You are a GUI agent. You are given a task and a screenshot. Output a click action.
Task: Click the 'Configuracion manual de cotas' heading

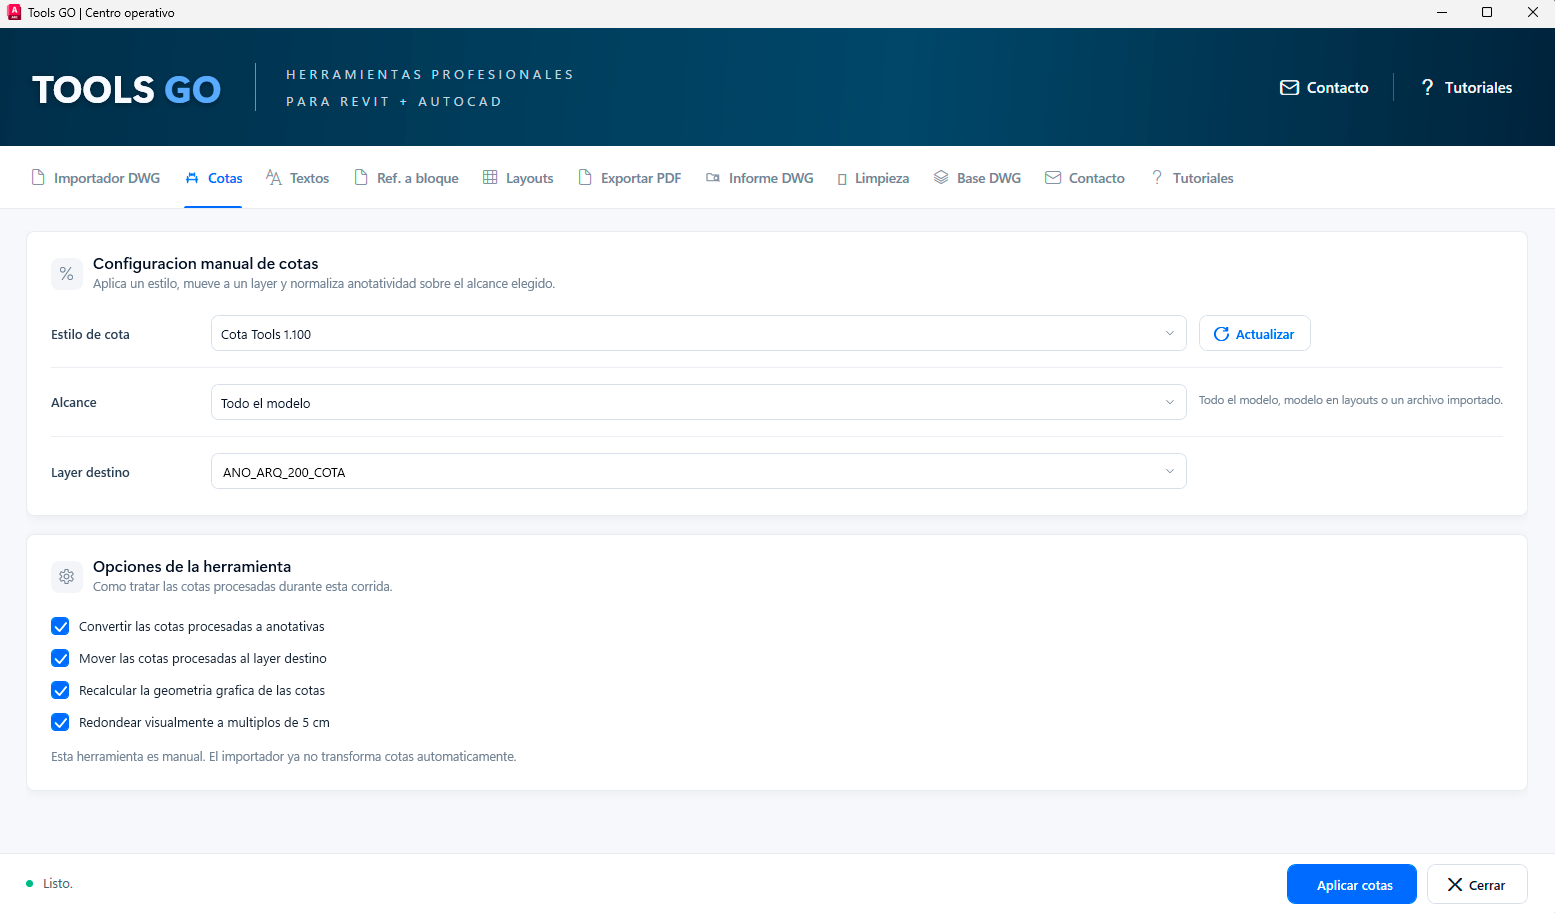coord(206,264)
